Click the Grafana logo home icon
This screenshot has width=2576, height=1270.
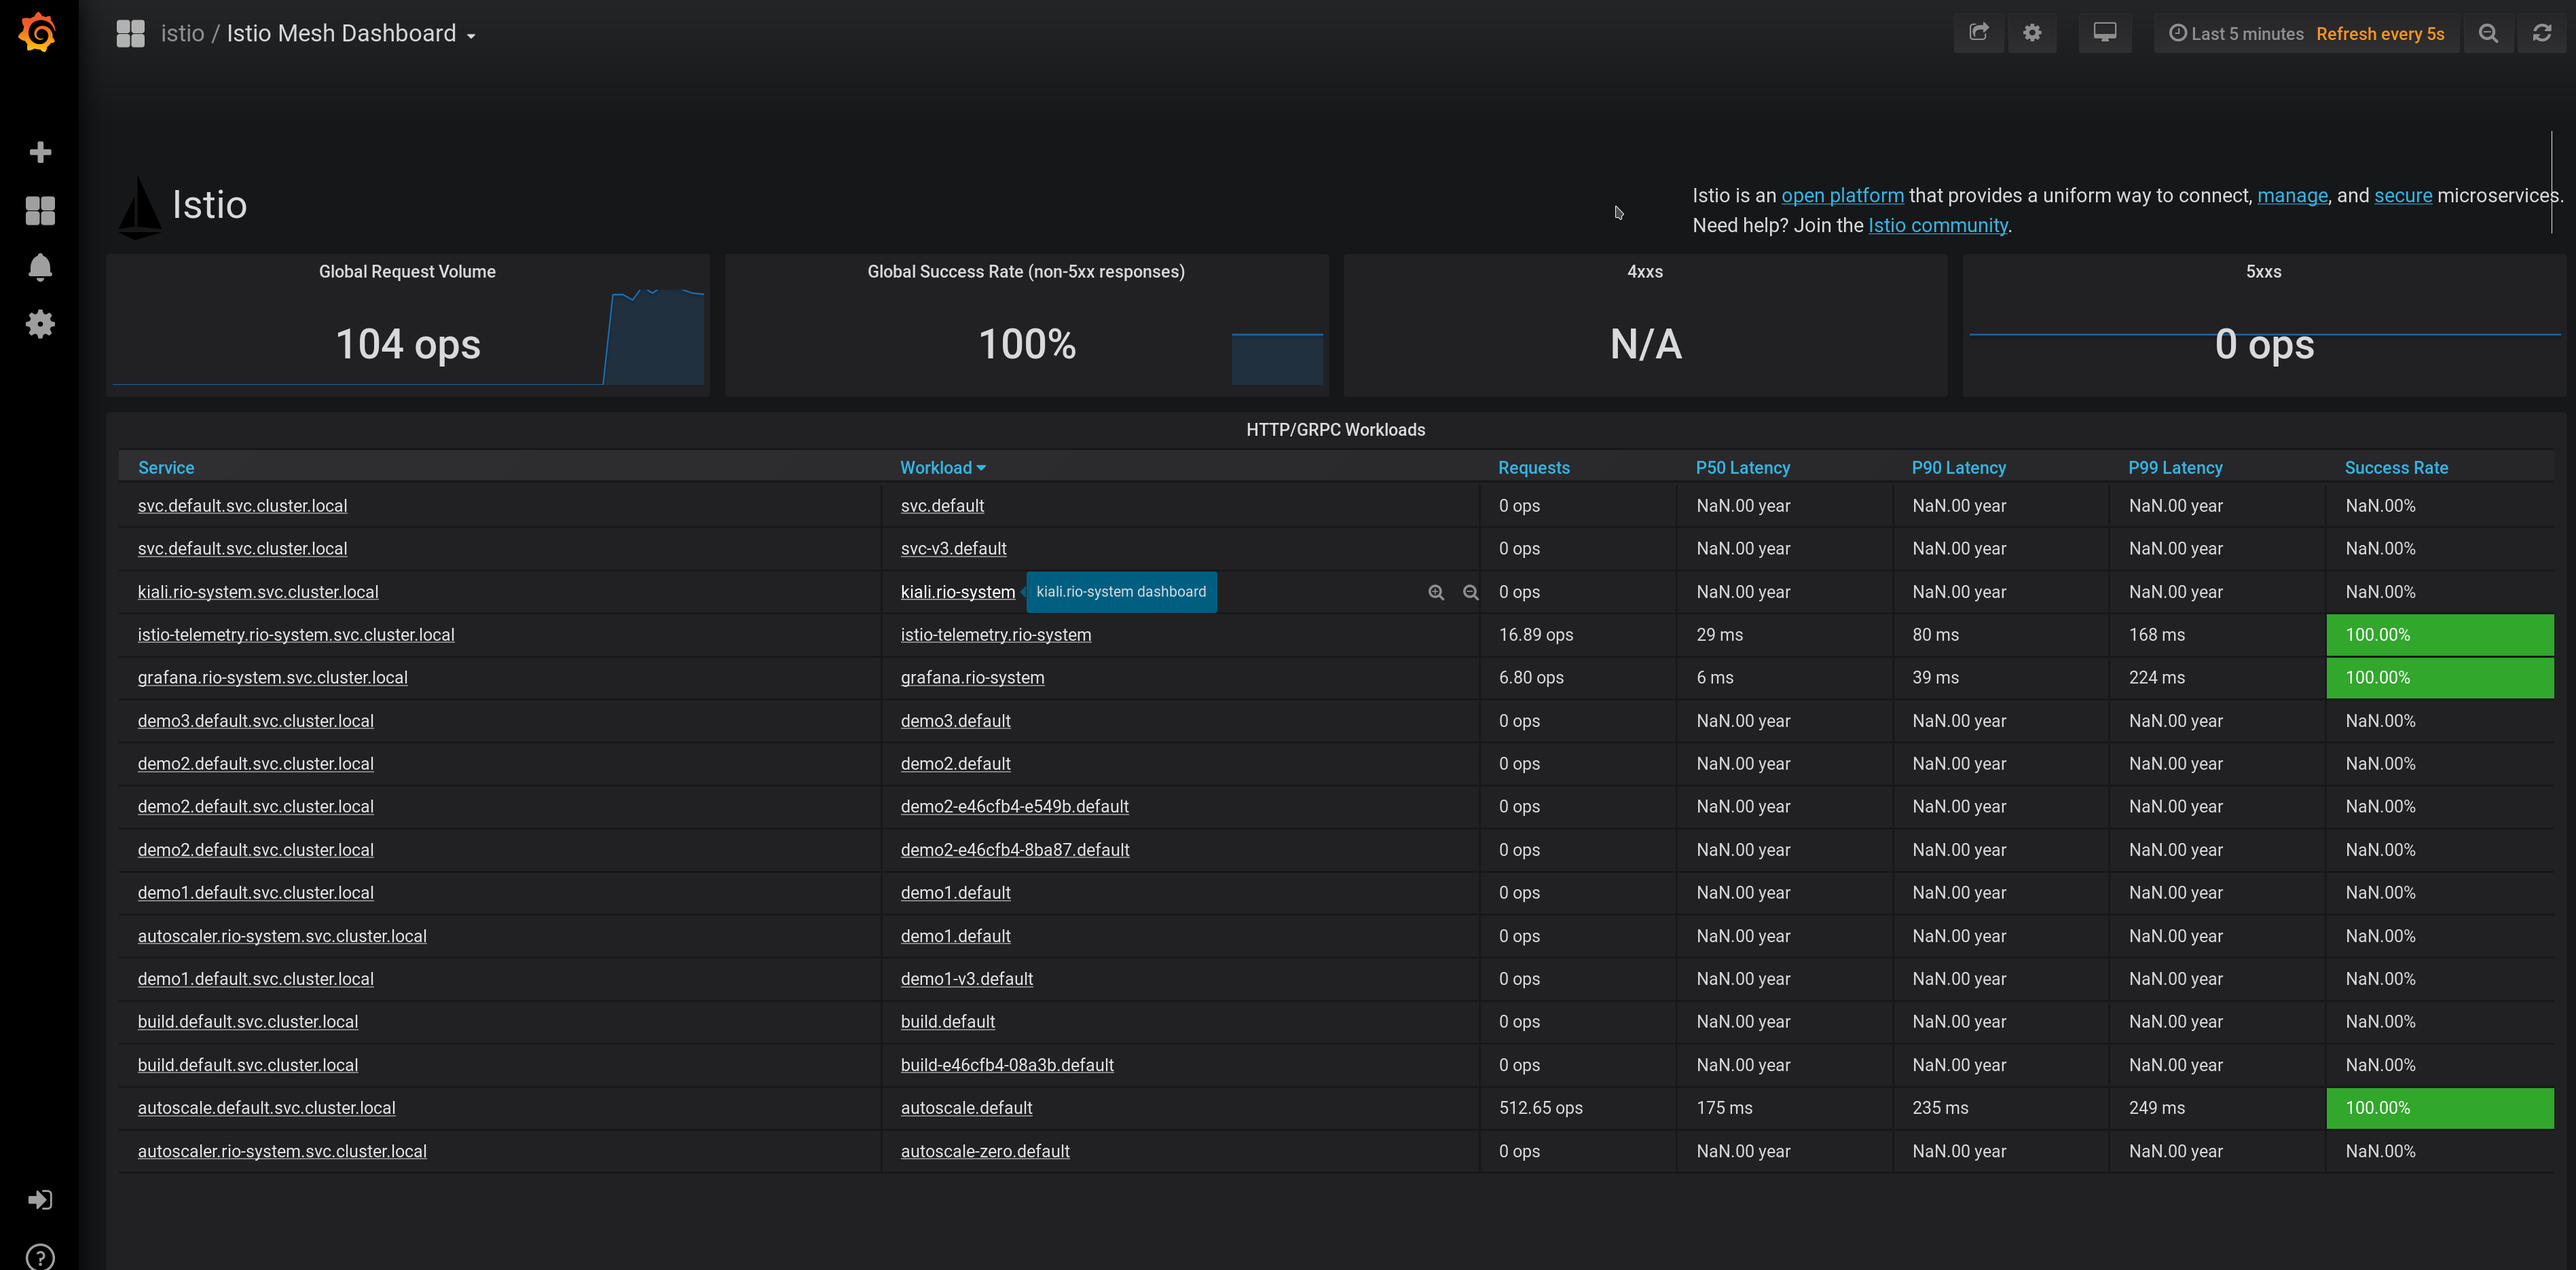pos(38,33)
